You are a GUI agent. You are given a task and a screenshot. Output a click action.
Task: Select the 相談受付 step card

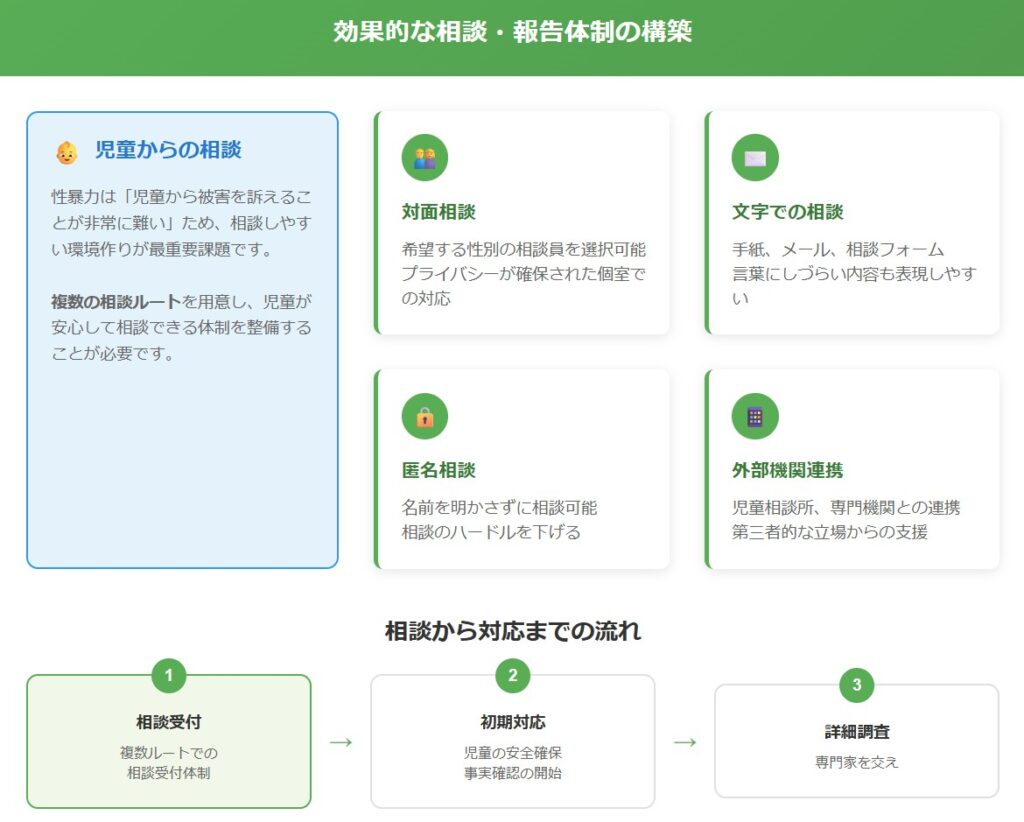tap(169, 745)
